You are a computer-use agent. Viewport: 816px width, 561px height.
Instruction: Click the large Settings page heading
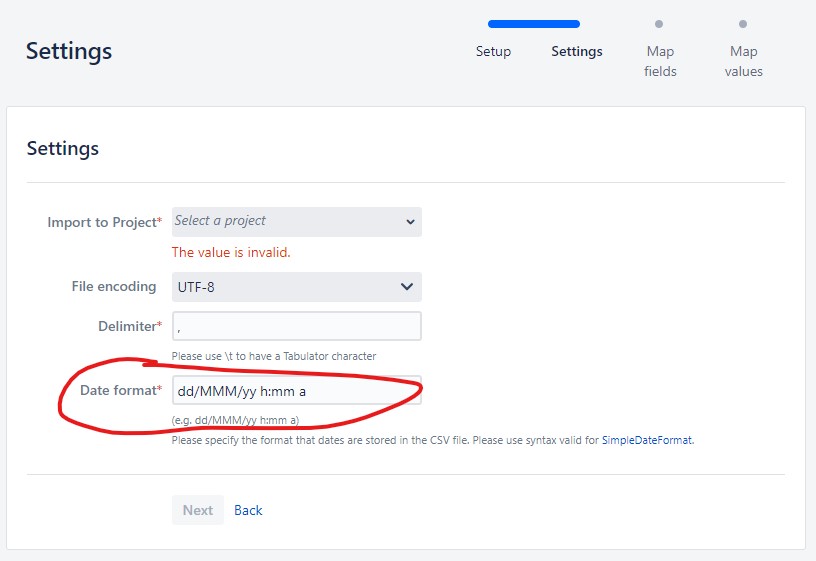[69, 51]
